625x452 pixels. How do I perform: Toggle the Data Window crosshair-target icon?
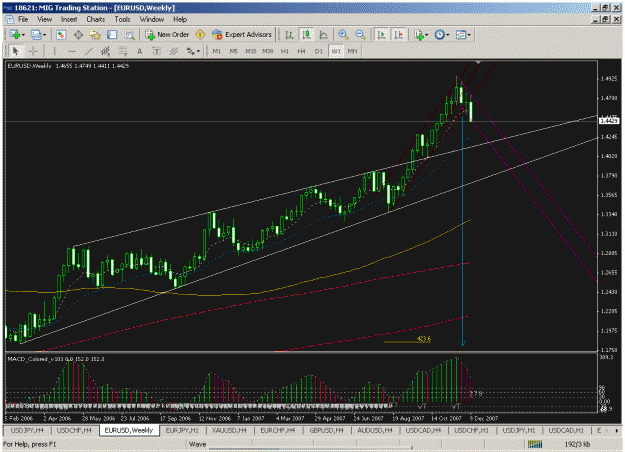[78, 35]
